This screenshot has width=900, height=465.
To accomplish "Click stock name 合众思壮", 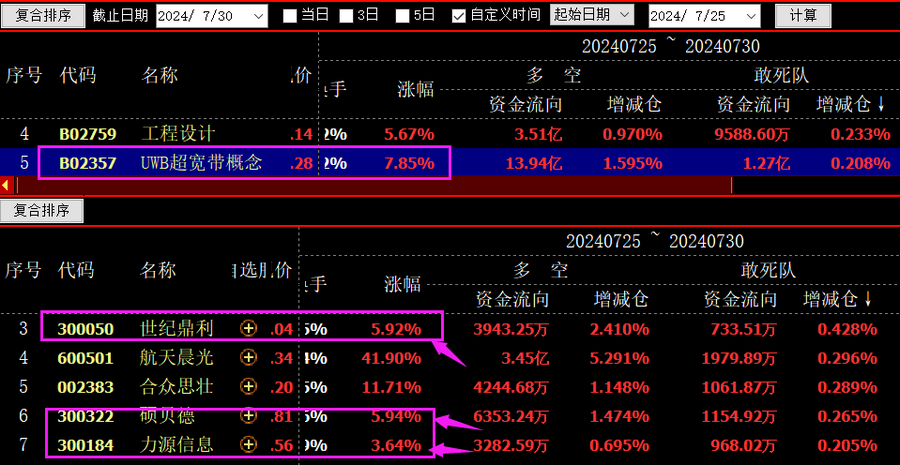I will 177,386.
